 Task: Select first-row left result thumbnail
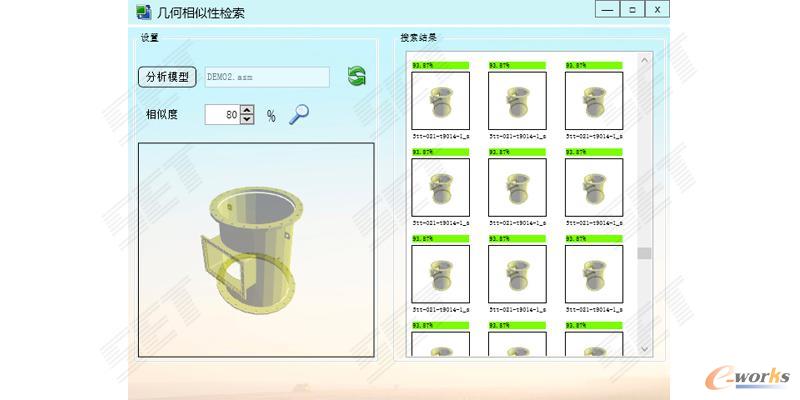441,101
